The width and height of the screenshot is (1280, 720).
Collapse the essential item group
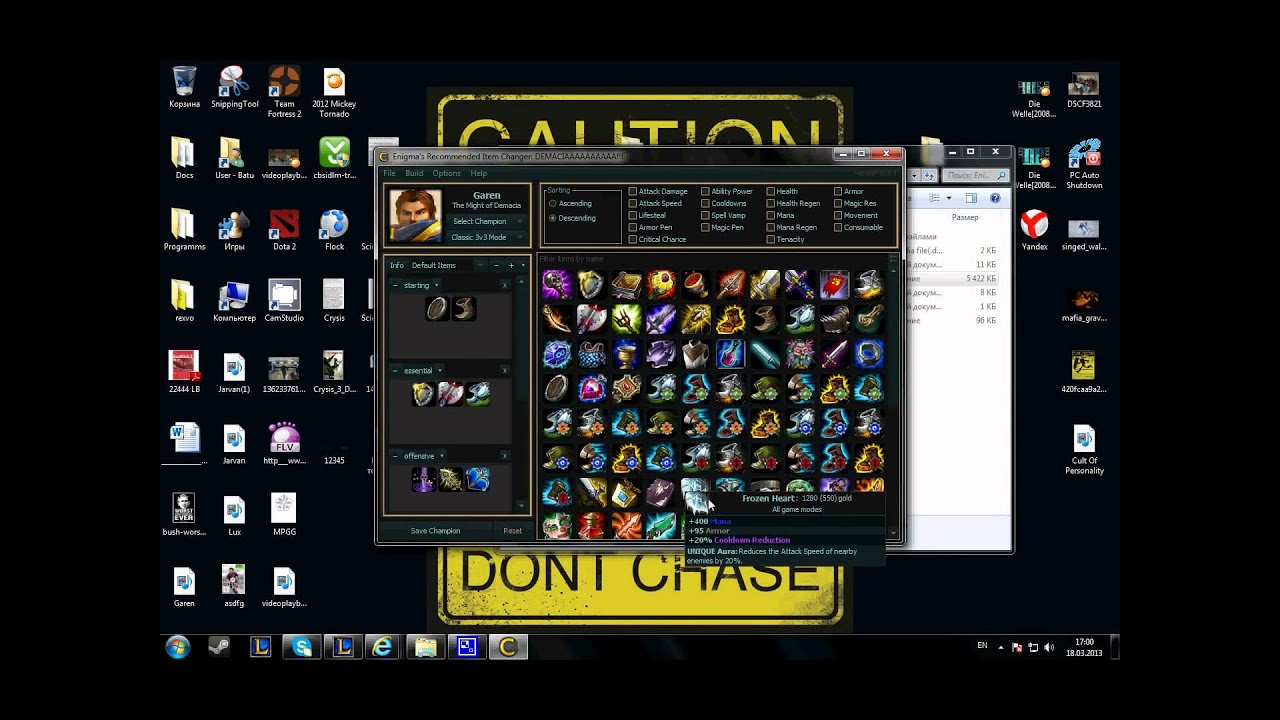pos(395,370)
